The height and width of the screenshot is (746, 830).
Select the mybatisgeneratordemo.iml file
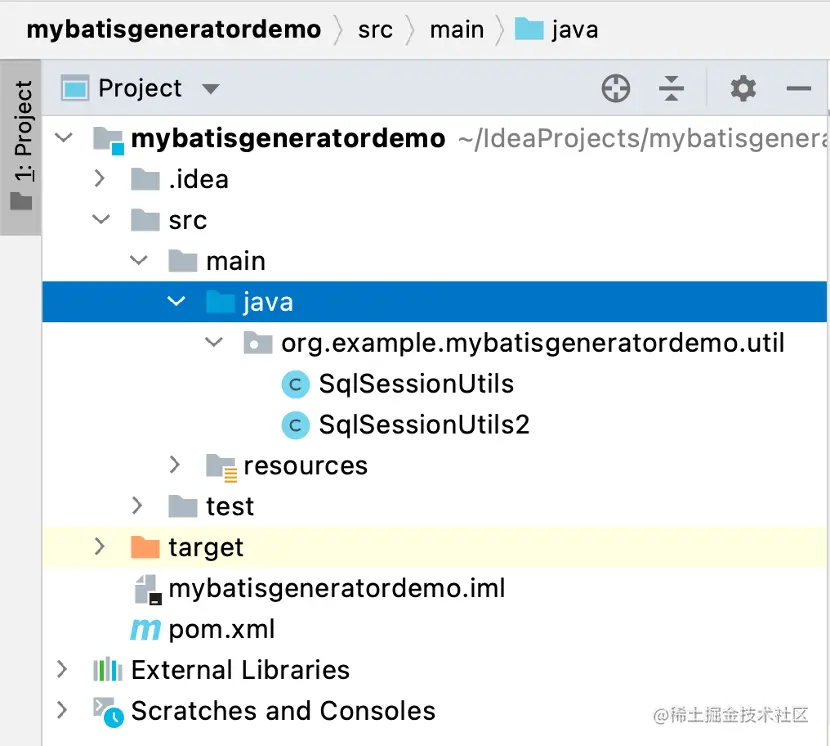pyautogui.click(x=336, y=588)
